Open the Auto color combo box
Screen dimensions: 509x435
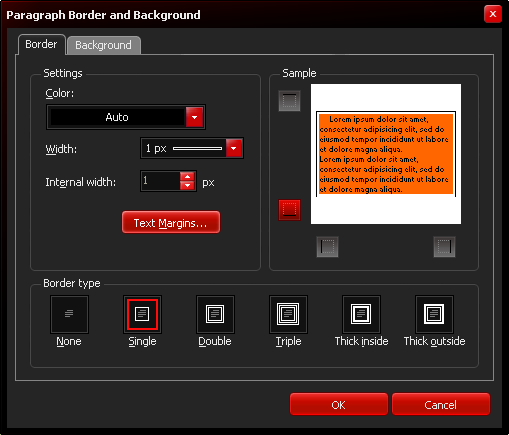126,117
